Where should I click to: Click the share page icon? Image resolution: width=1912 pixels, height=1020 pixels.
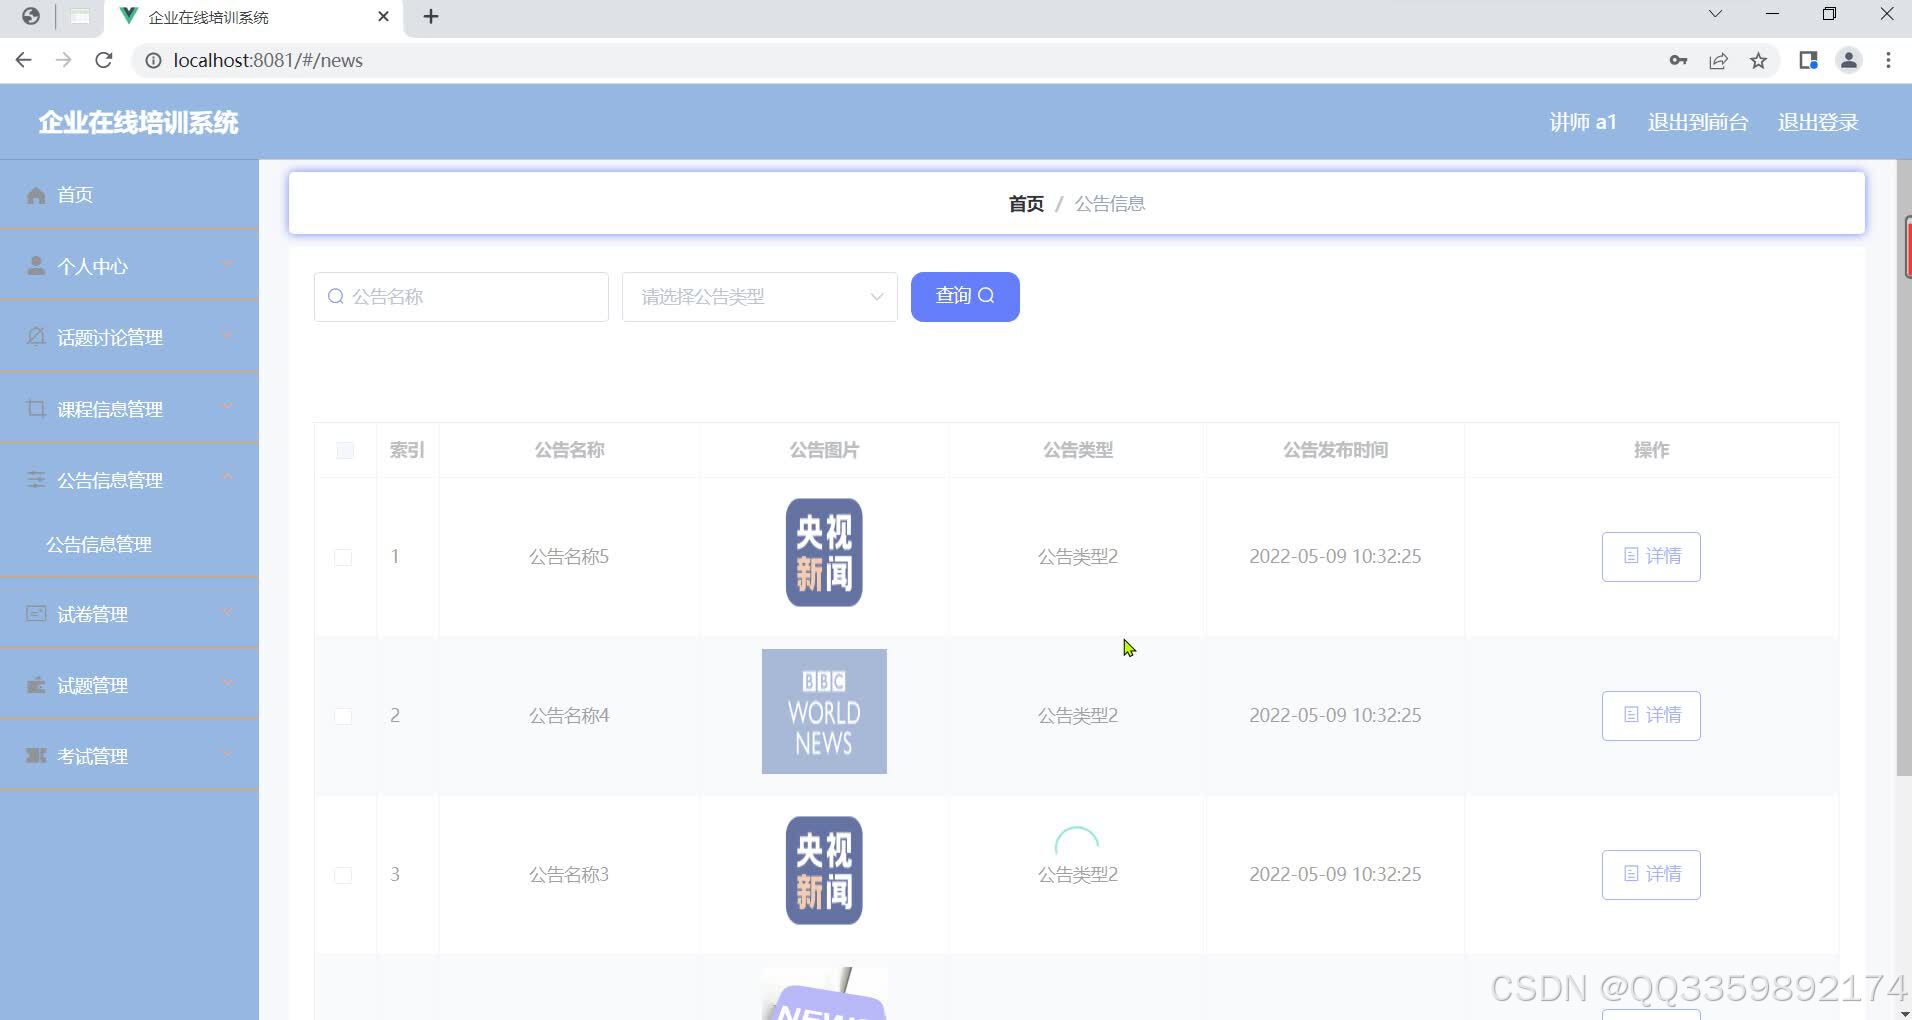pyautogui.click(x=1718, y=61)
